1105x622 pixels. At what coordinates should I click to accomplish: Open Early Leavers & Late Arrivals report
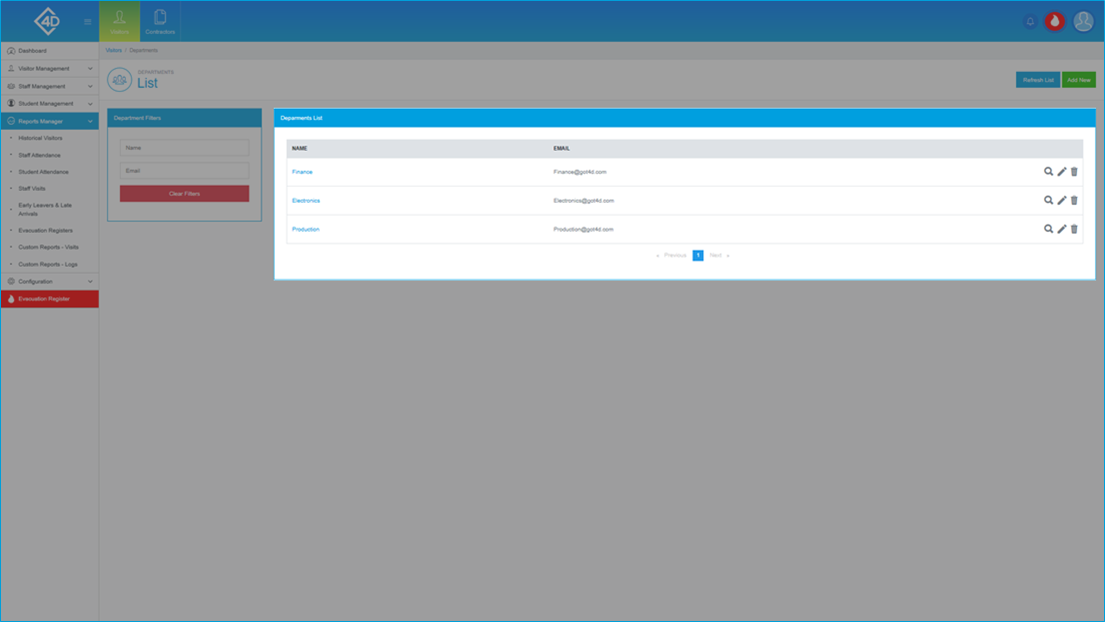coord(45,209)
